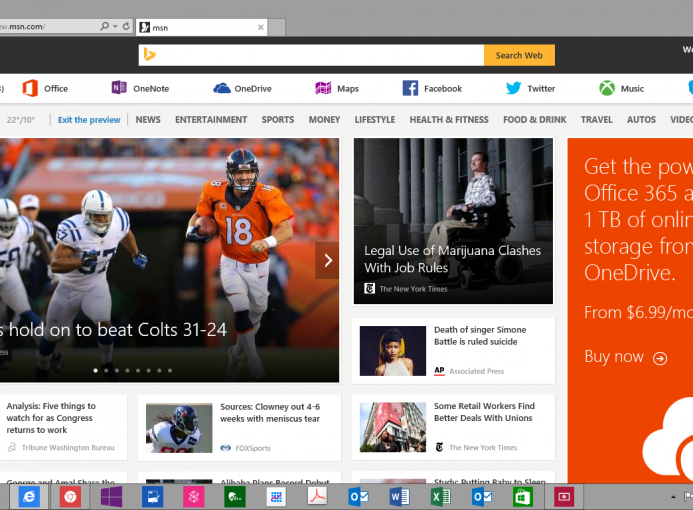The height and width of the screenshot is (510, 693).
Task: Open the Colts 31-24 headline story
Action: coord(113,330)
